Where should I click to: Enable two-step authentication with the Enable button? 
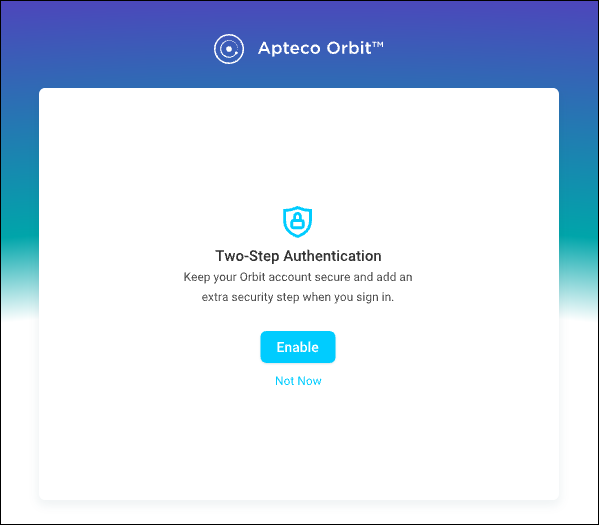coord(298,347)
